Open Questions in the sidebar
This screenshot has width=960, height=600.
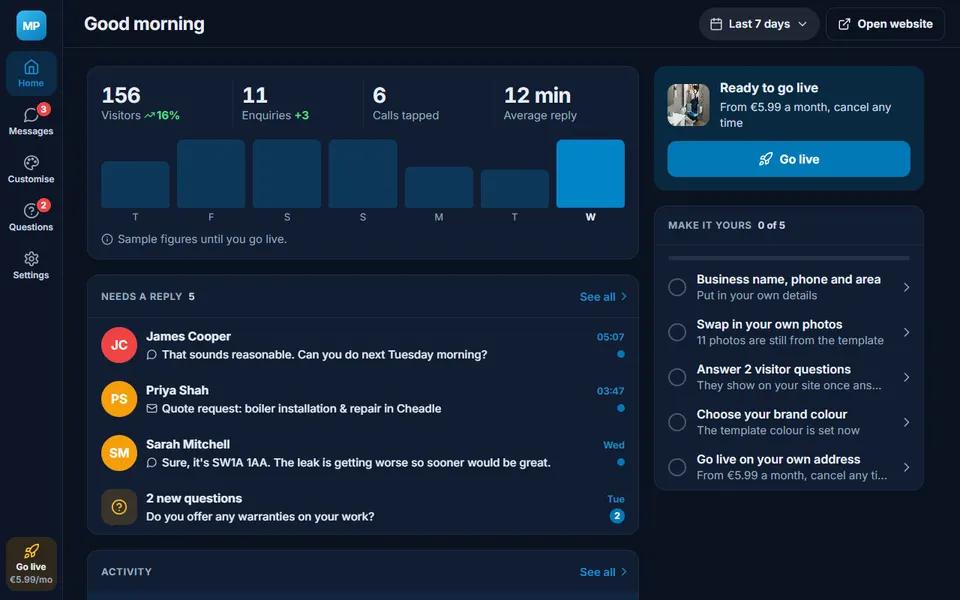(x=31, y=217)
